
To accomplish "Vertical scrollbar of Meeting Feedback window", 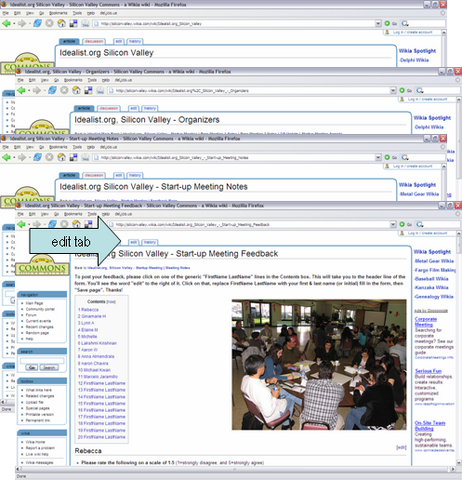I will 459,347.
